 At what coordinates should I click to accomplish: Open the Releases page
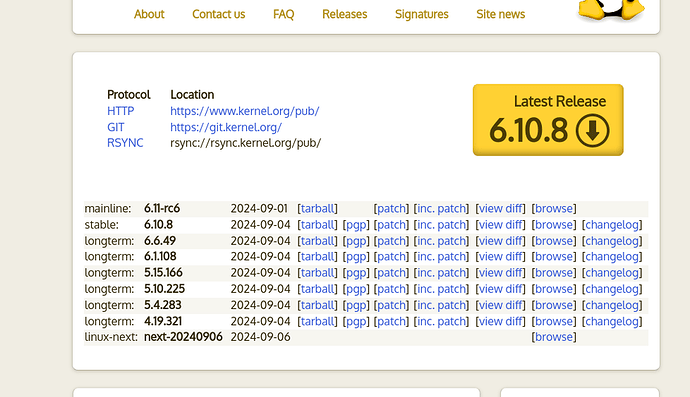(x=345, y=14)
